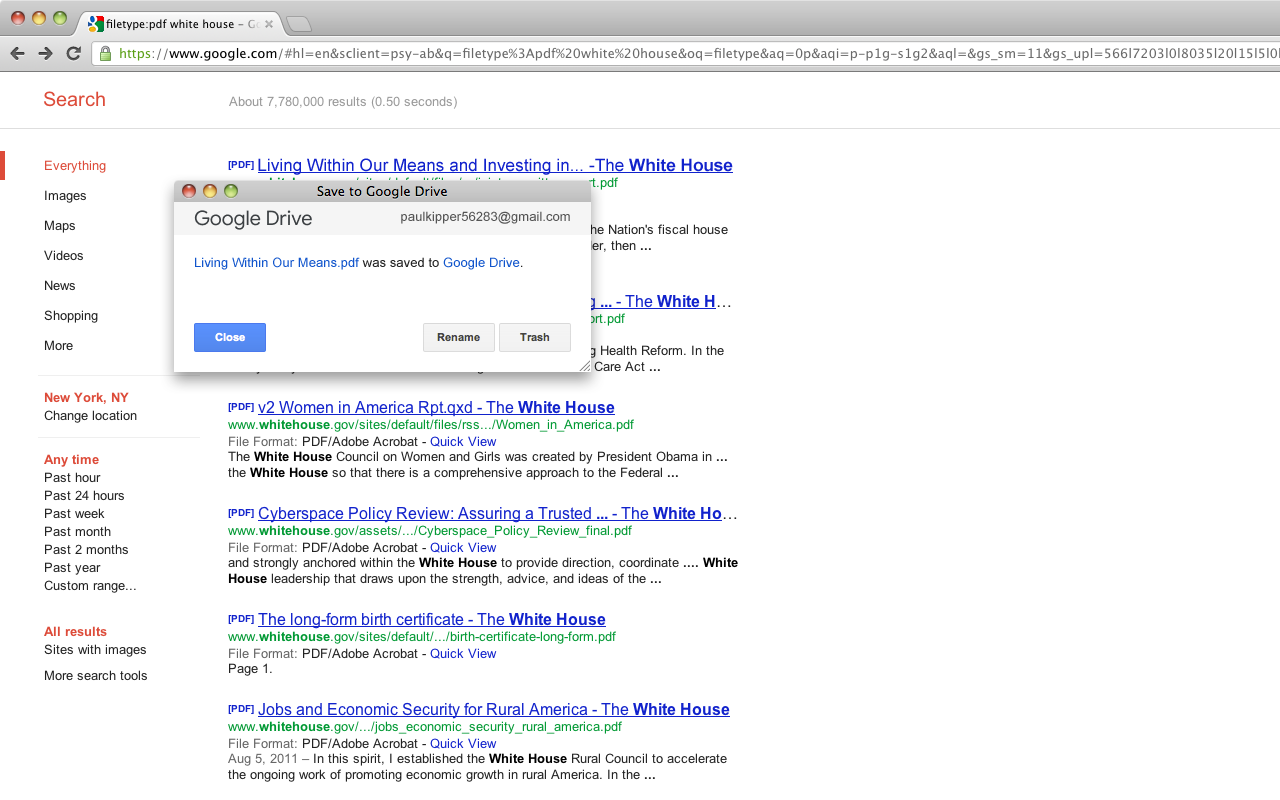Open a new browser tab
Viewport: 1280px width, 800px height.
(x=298, y=24)
